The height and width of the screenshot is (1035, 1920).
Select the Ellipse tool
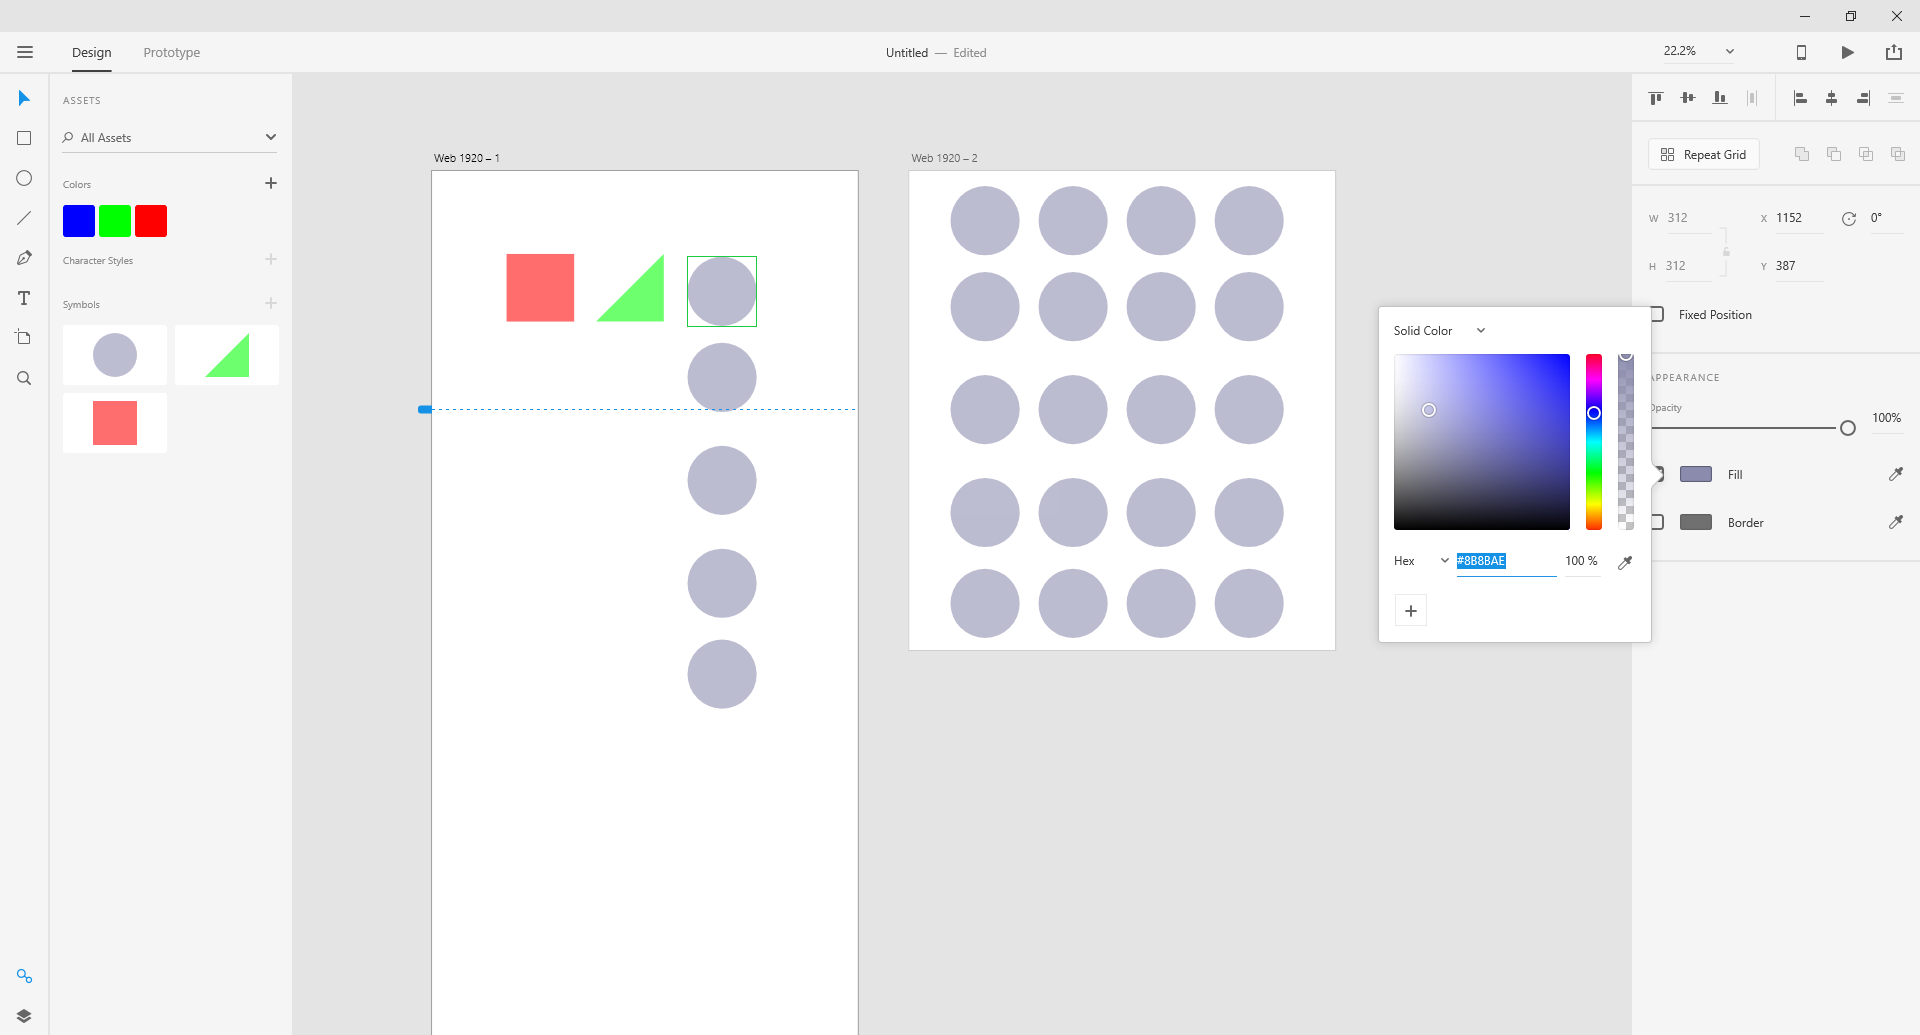(x=24, y=177)
